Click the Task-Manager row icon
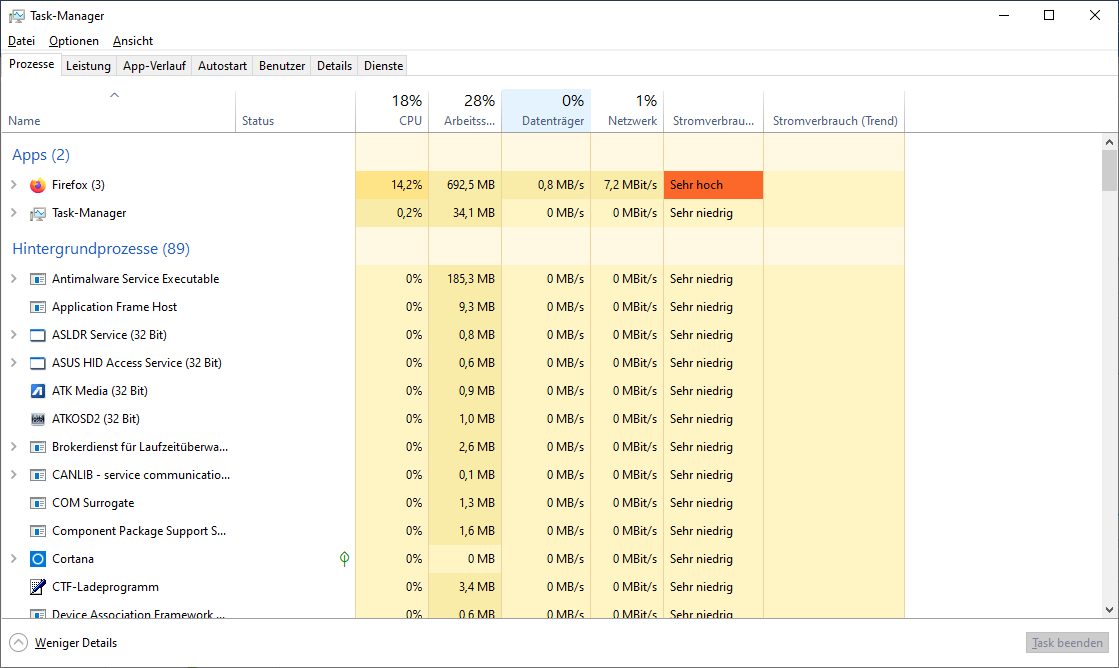The height and width of the screenshot is (668, 1119). coord(38,213)
